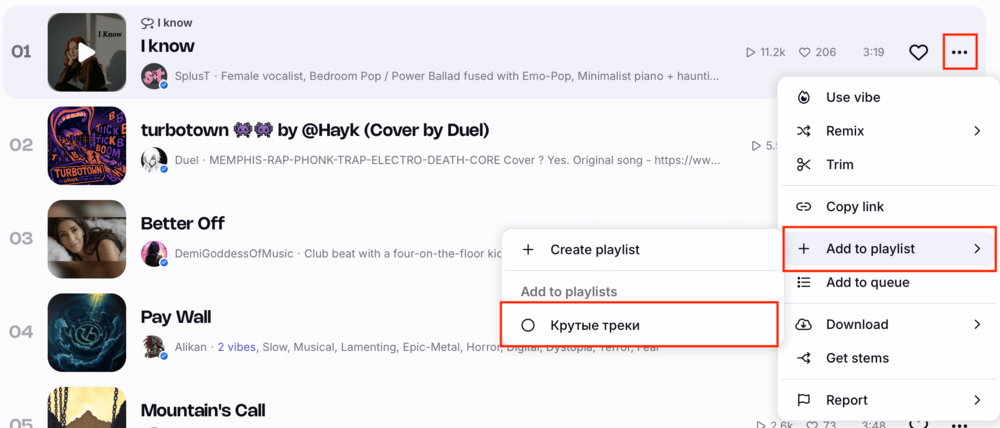Open the 2 vibes link on Pay Wall
The height and width of the screenshot is (428, 1000).
tap(238, 347)
